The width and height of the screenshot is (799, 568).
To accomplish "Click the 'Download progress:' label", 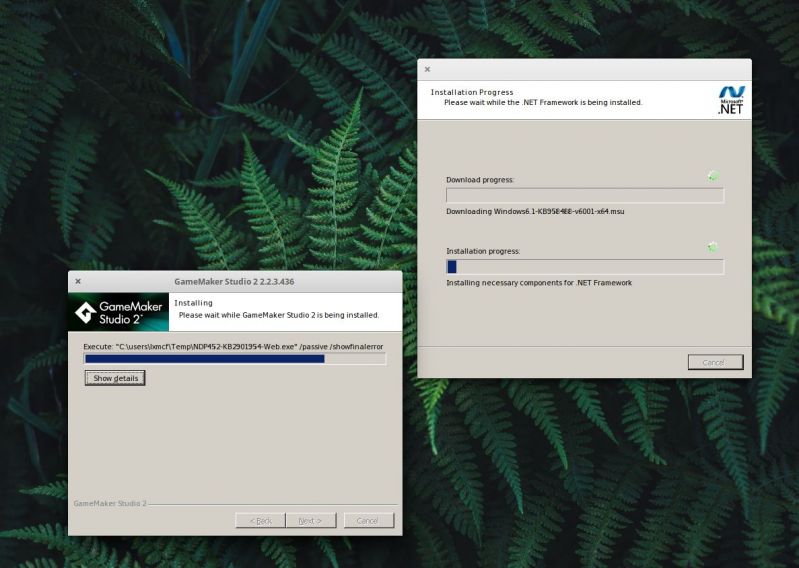I will [480, 180].
